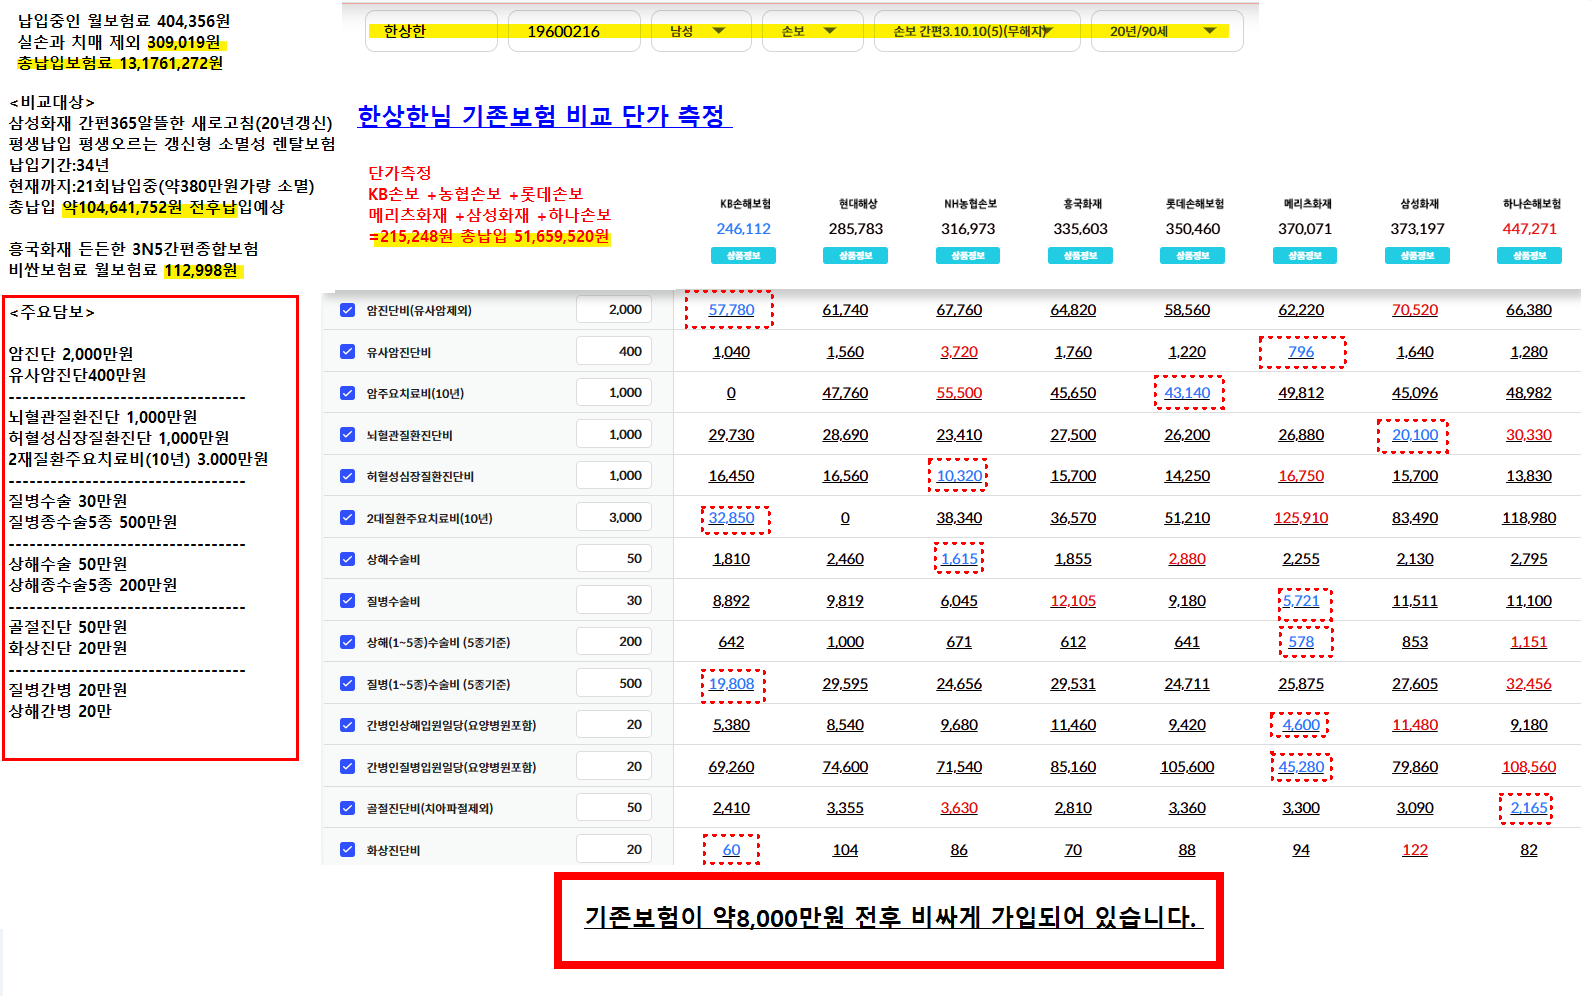Edit the 2,000 amount for 암진단비
This screenshot has height=996, width=1592.
coord(614,310)
